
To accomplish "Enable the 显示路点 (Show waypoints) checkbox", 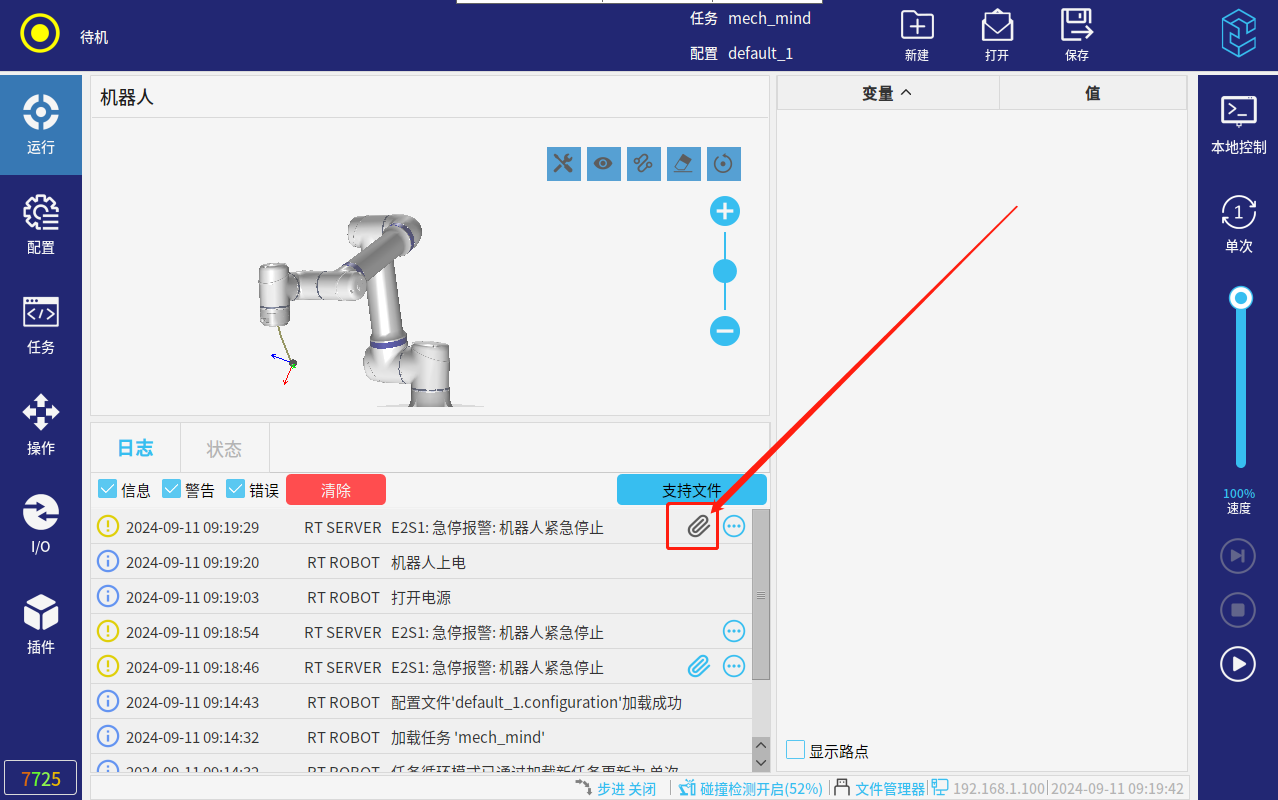I will tap(796, 750).
